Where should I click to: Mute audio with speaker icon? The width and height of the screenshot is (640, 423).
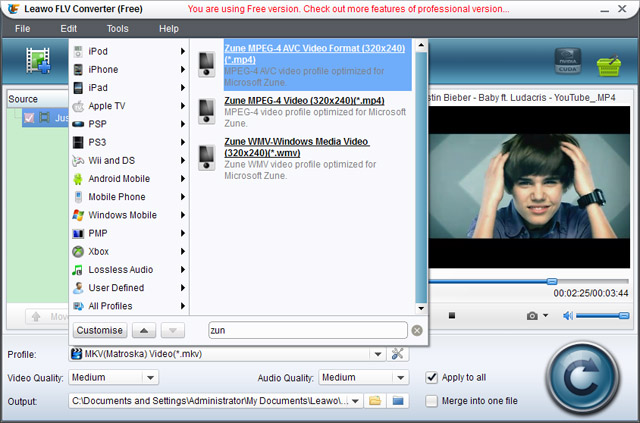click(568, 316)
